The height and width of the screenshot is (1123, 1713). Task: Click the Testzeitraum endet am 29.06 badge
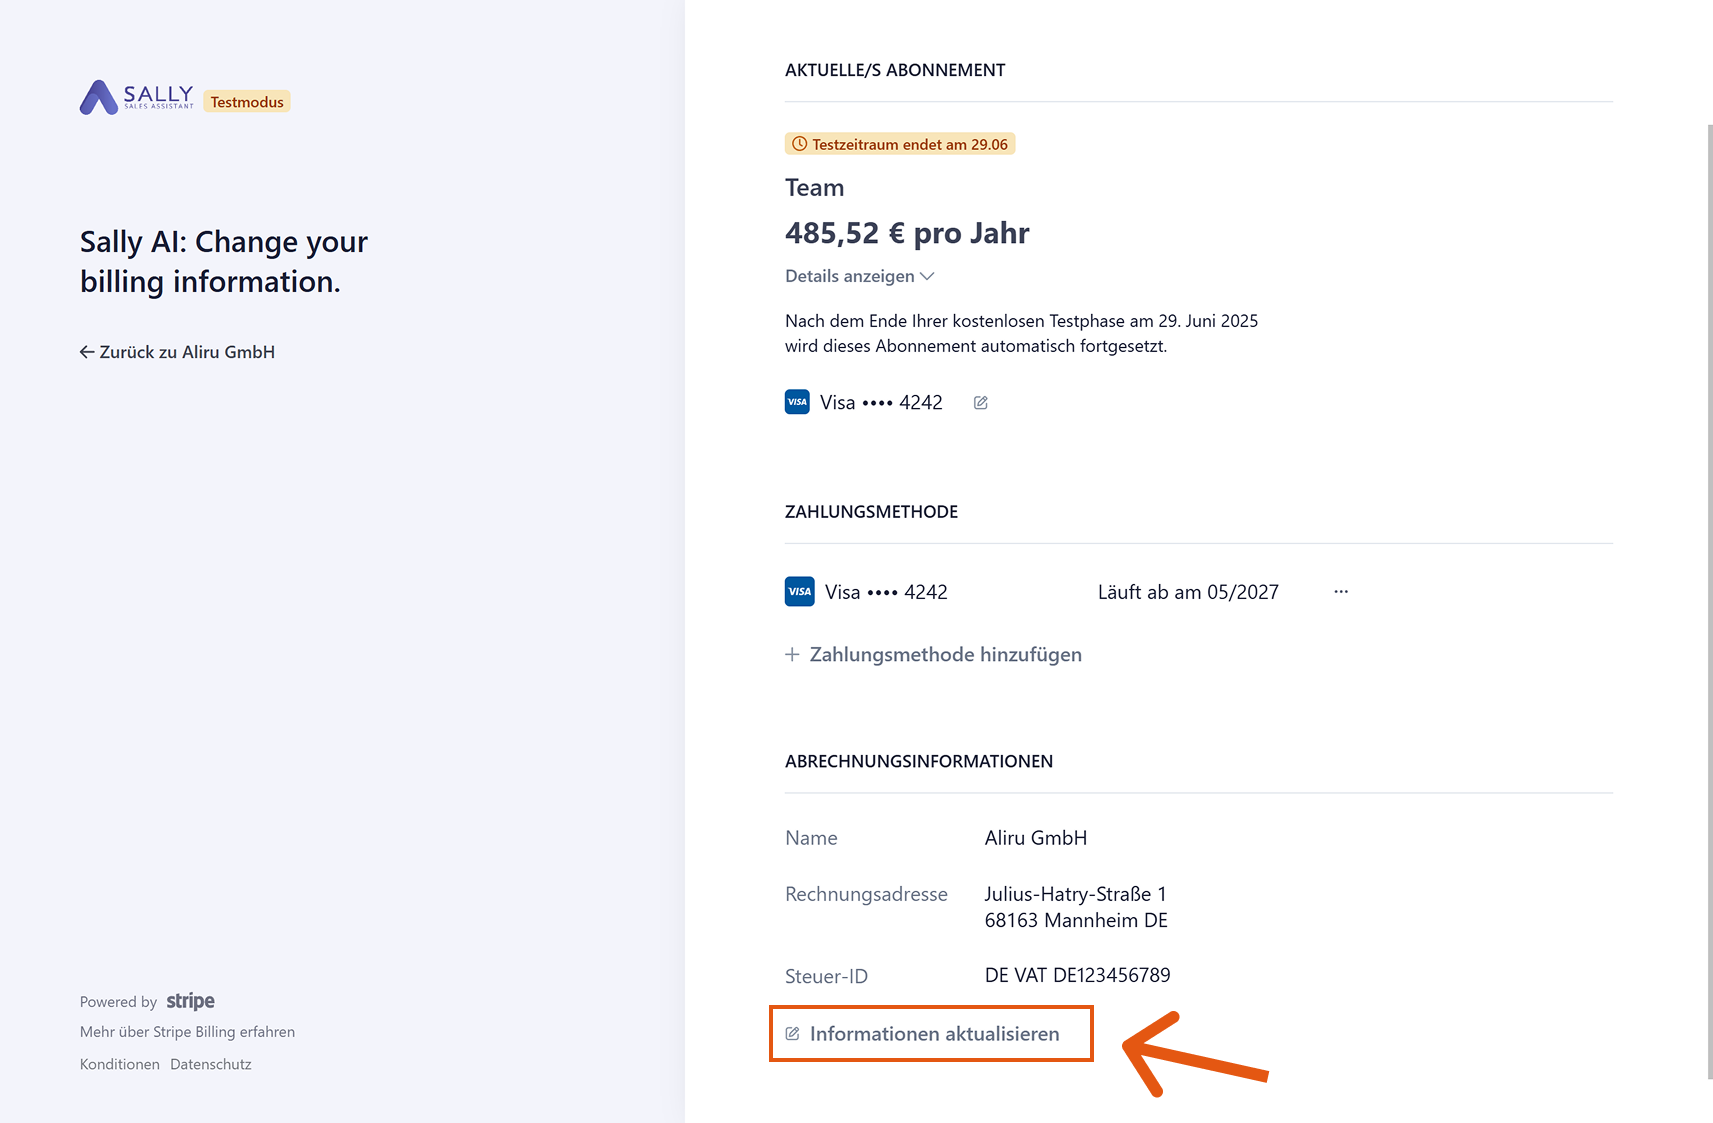pyautogui.click(x=900, y=144)
